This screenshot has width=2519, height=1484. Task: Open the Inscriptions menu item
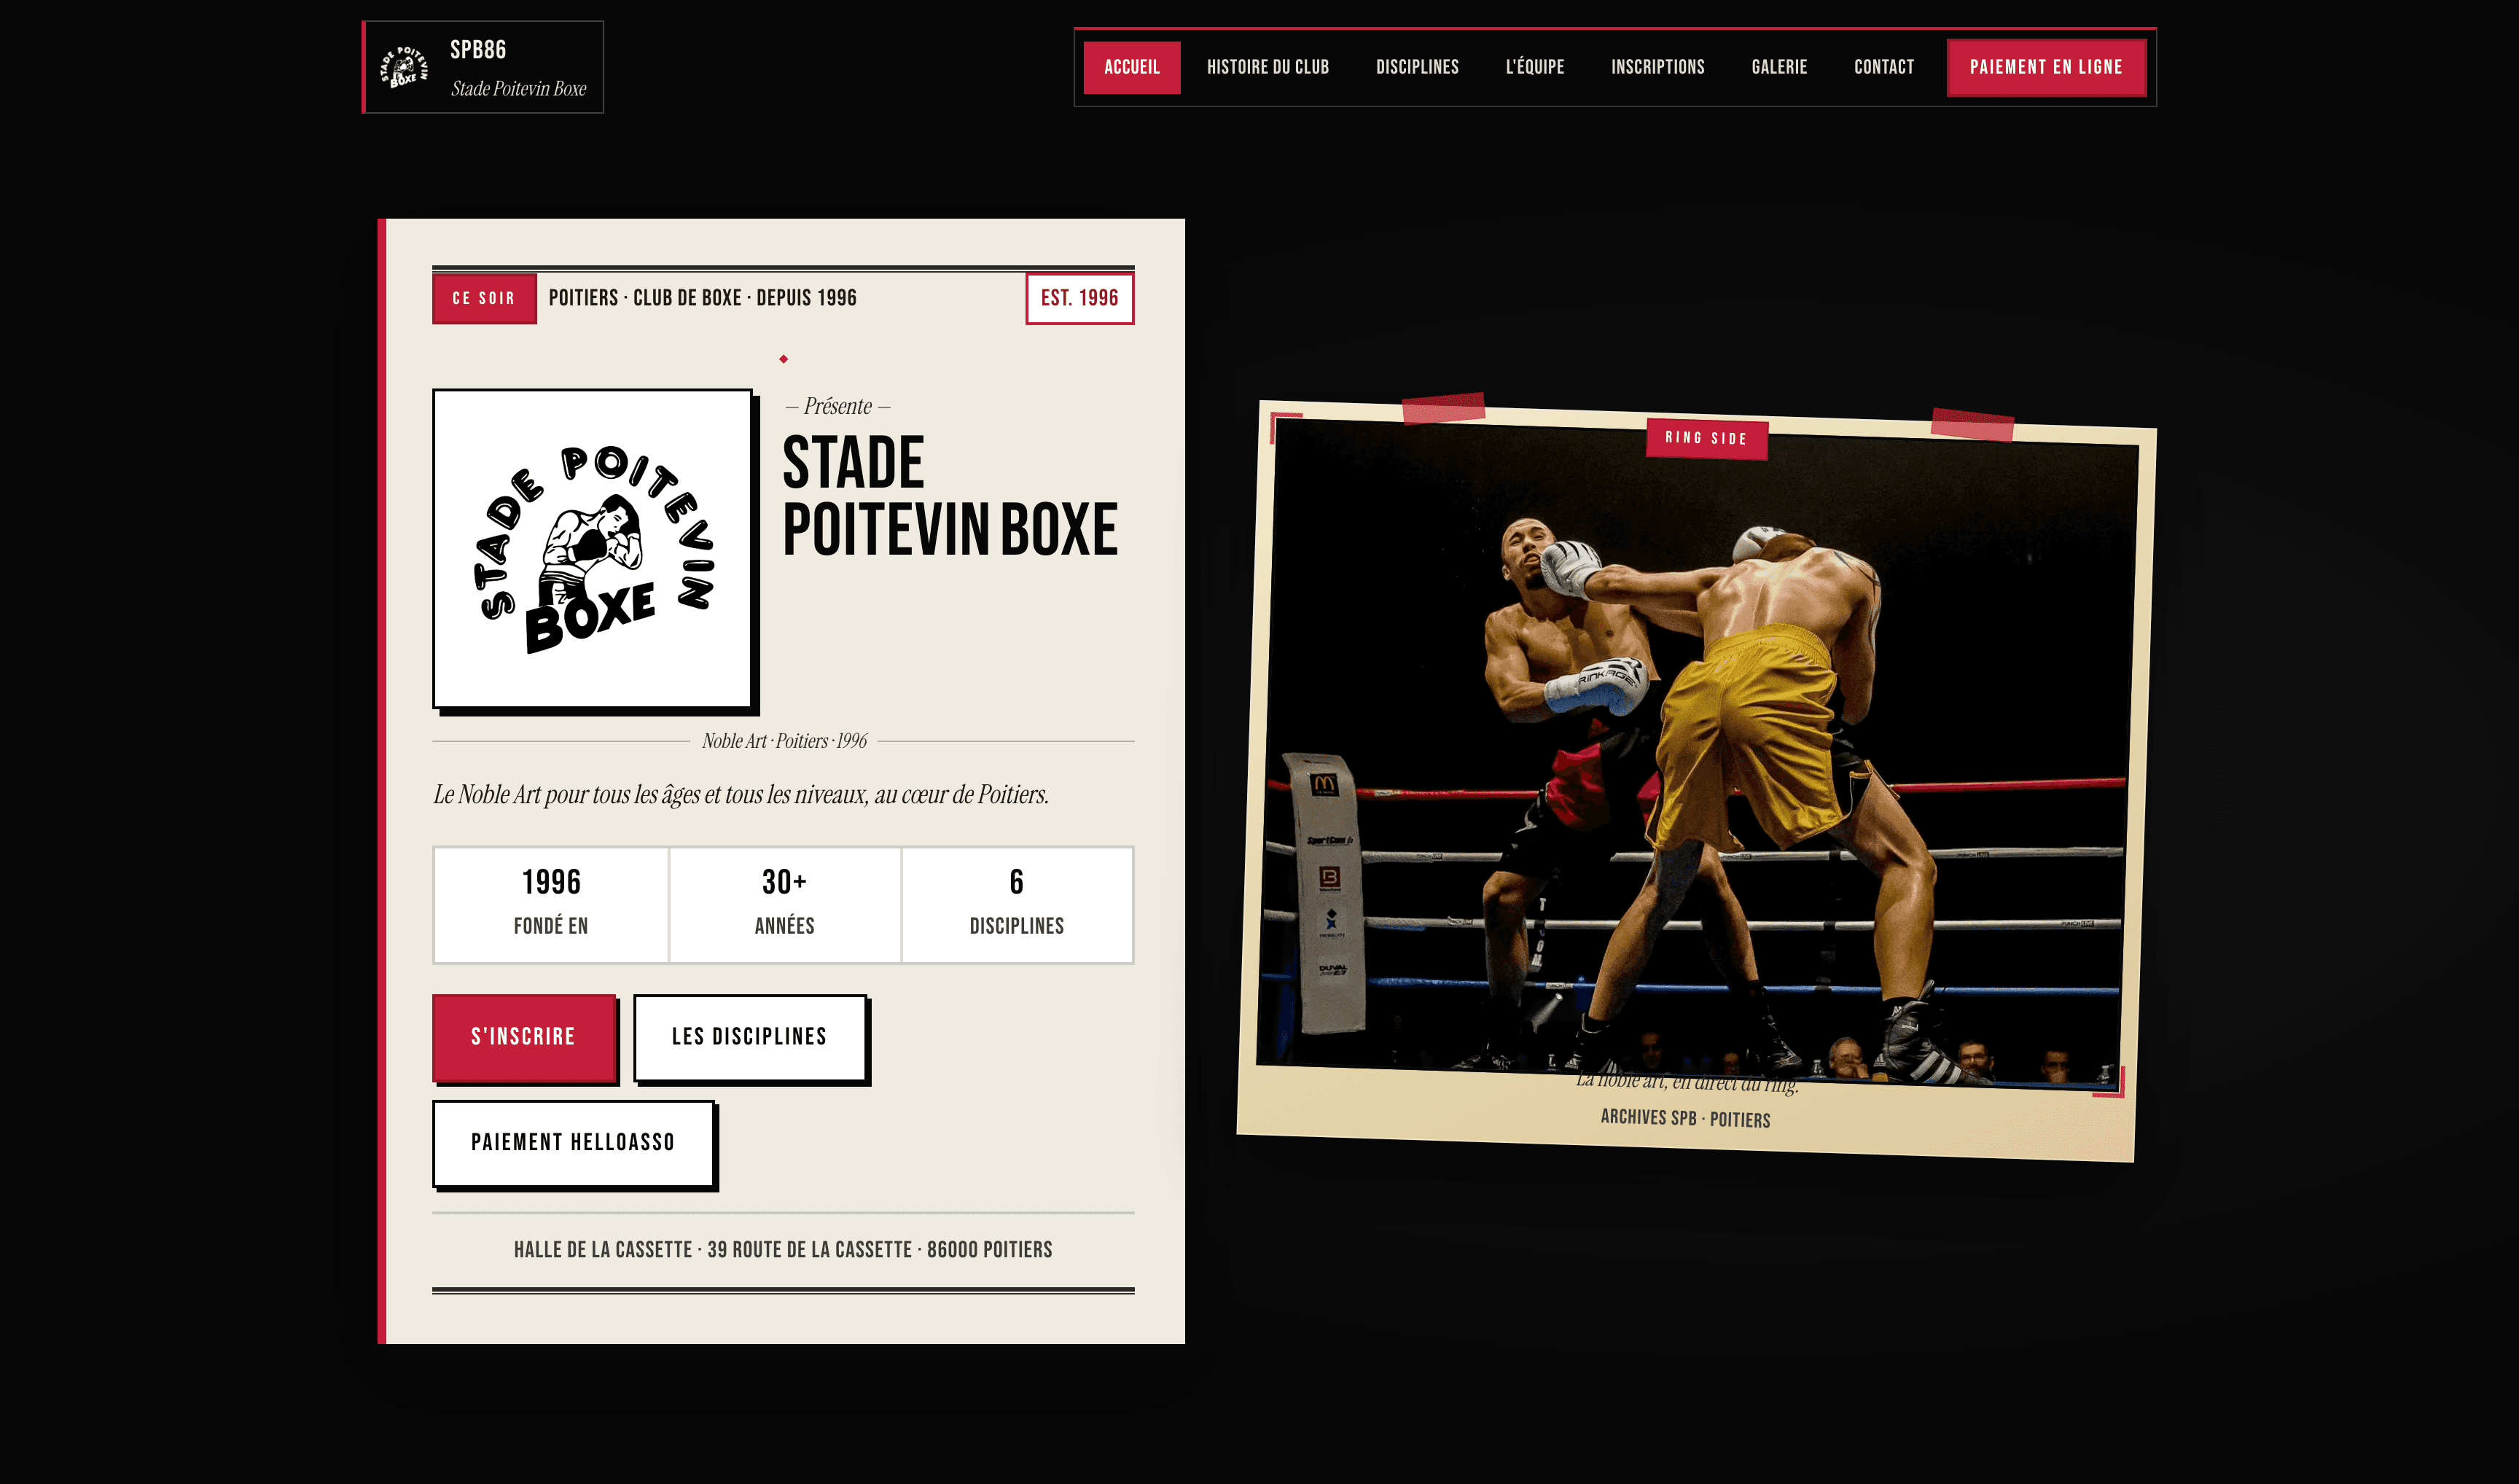(1657, 67)
